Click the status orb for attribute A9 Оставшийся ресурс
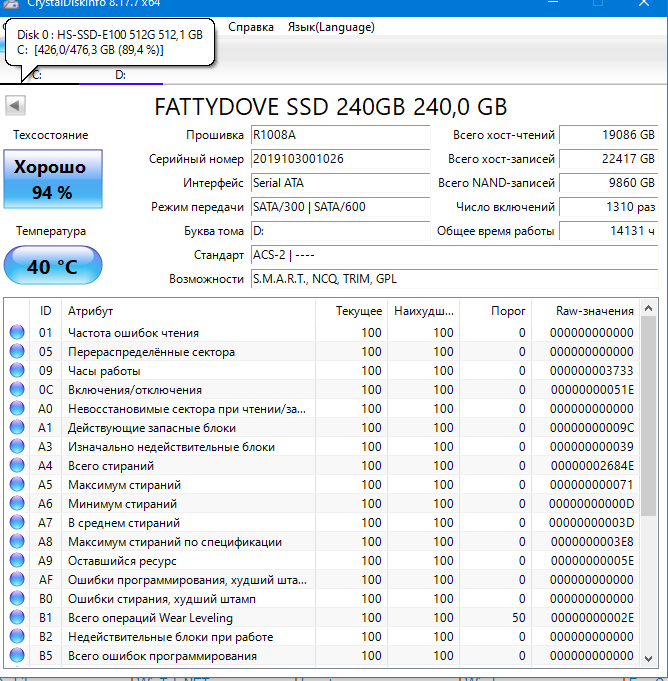Viewport: 668px width, 681px height. (17, 561)
